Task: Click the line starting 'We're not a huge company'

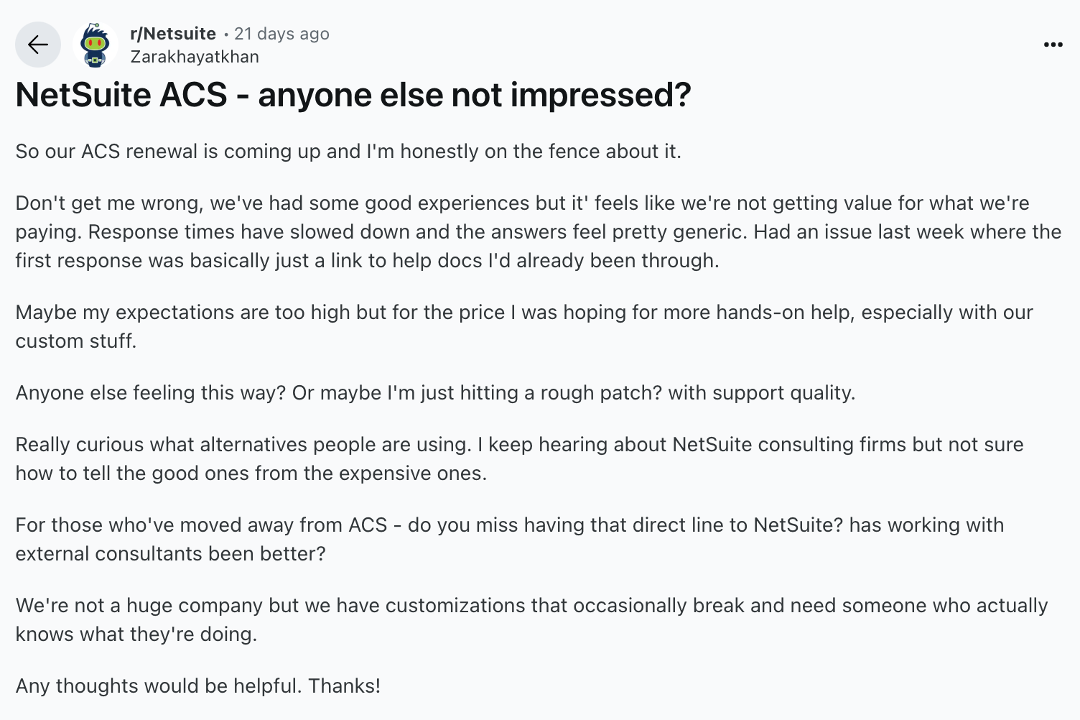Action: [x=531, y=605]
